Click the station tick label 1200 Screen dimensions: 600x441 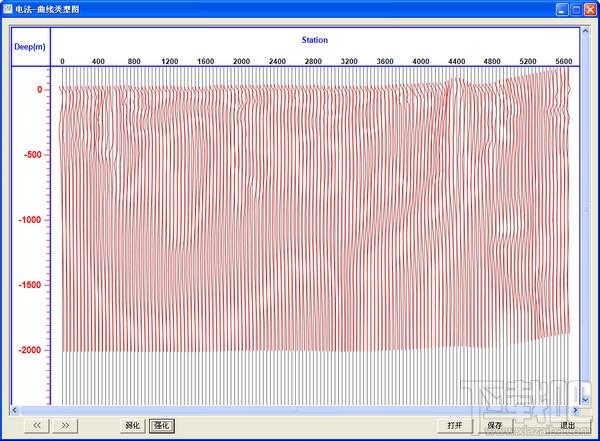tap(170, 61)
